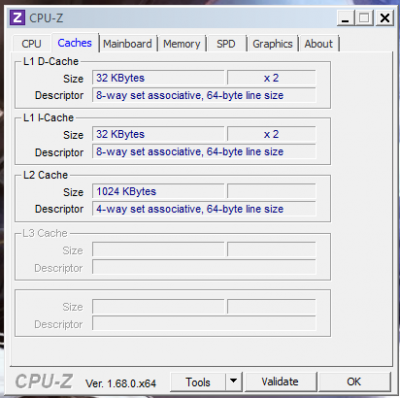The width and height of the screenshot is (400, 398).
Task: Close the CPU-Z window
Action: [x=385, y=18]
